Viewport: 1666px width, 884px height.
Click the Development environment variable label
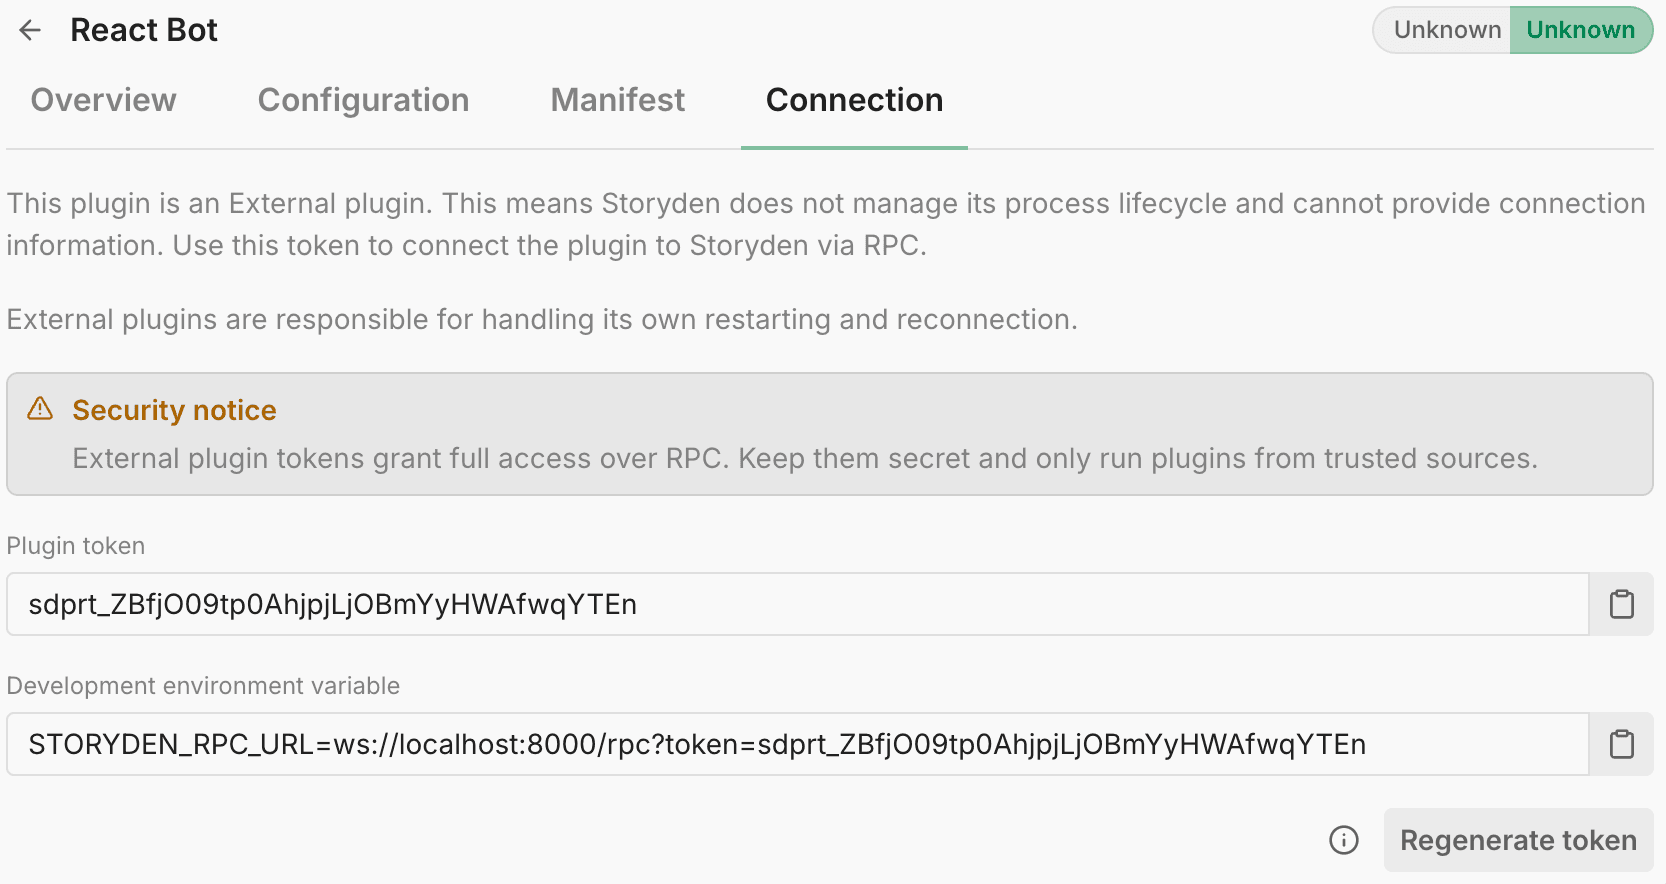tap(203, 686)
